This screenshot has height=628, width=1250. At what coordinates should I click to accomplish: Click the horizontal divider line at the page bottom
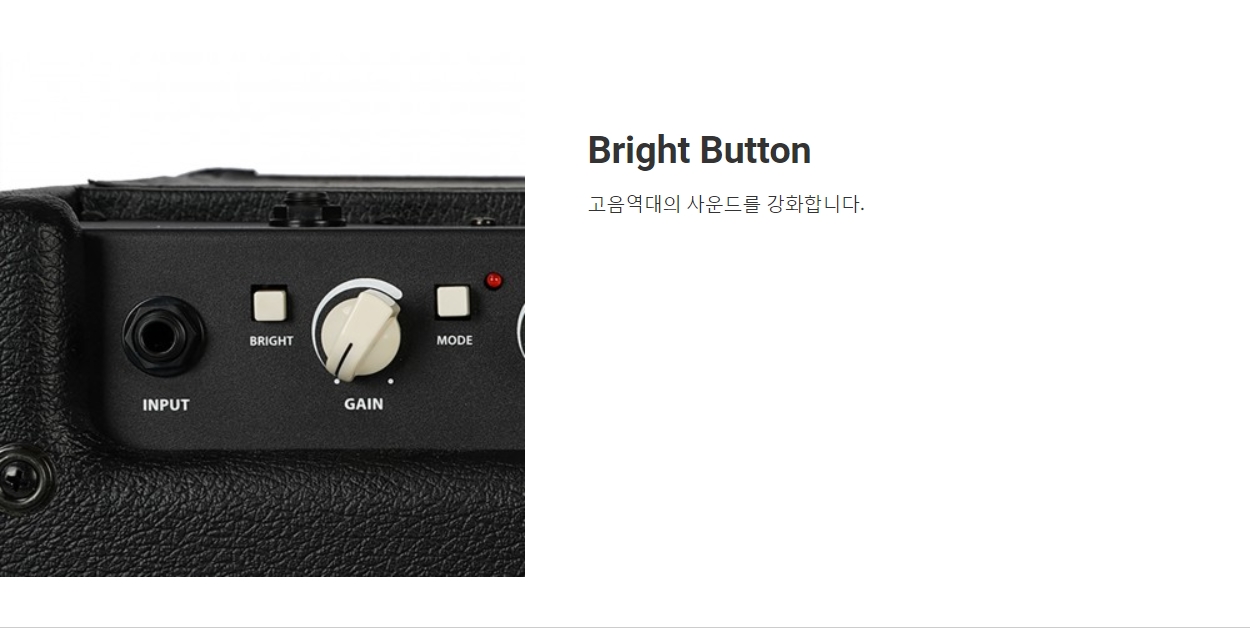tap(625, 627)
